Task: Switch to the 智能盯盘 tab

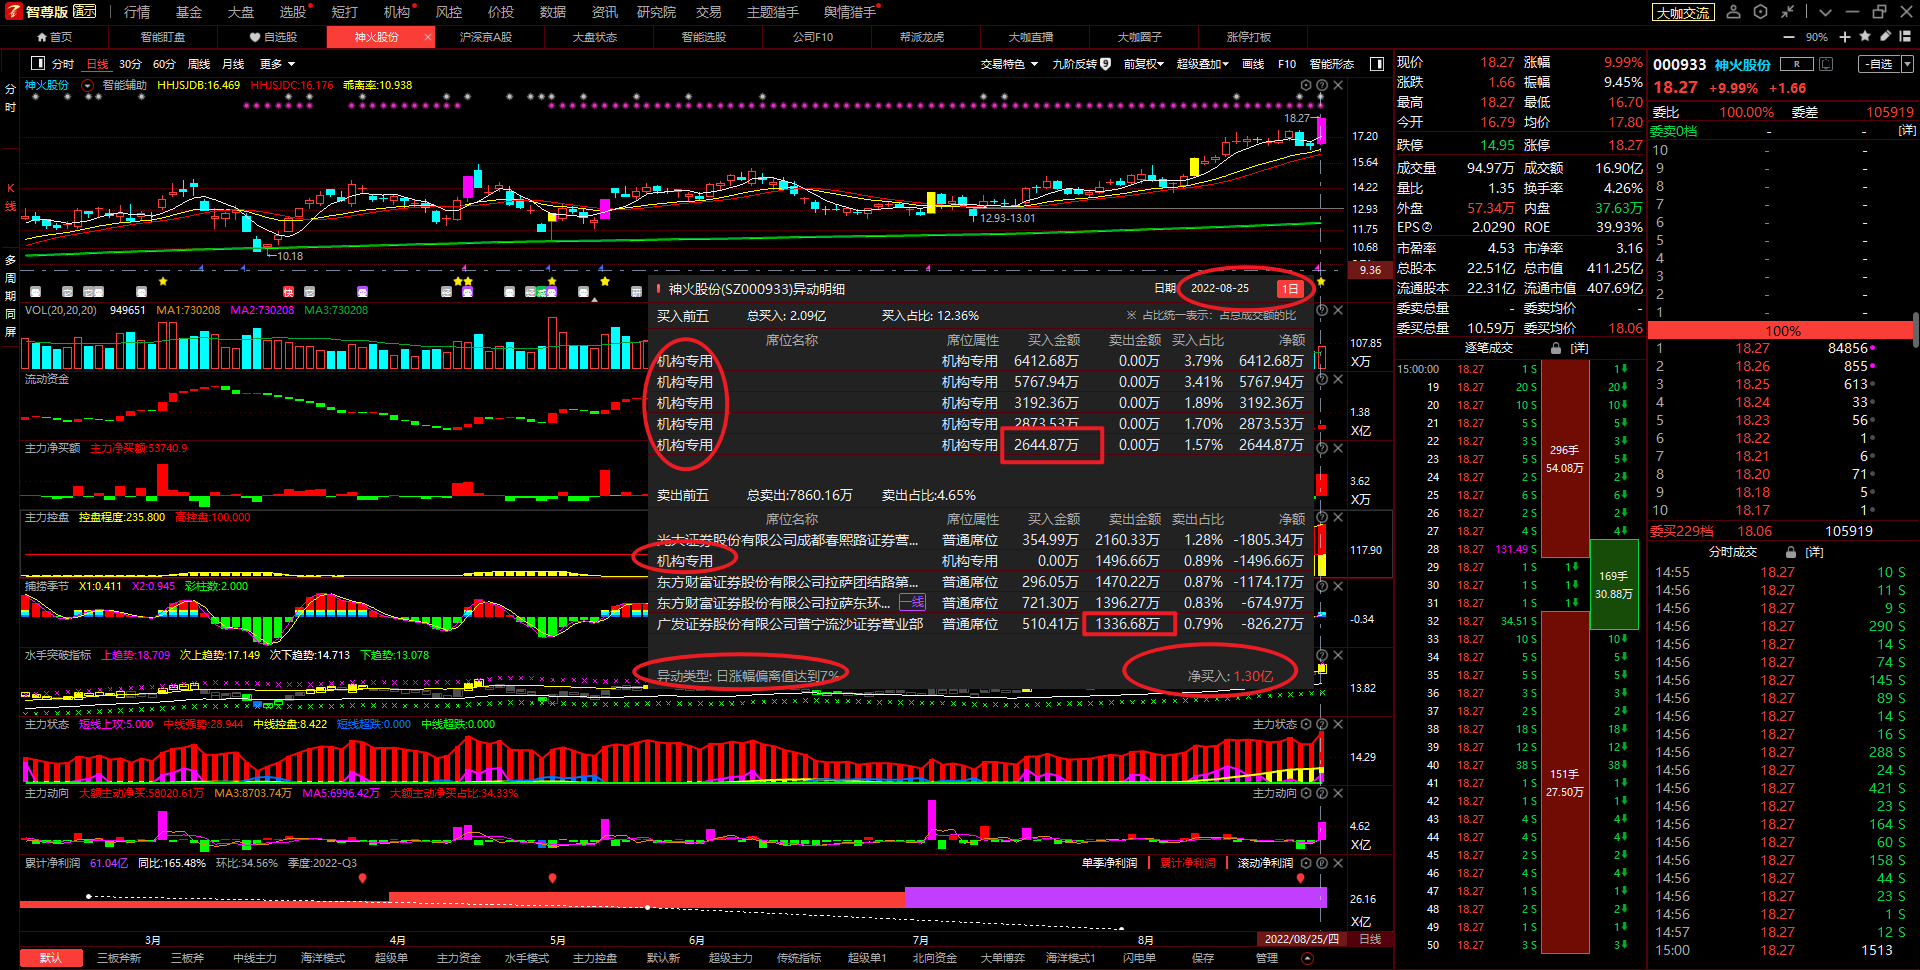Action: [x=163, y=37]
